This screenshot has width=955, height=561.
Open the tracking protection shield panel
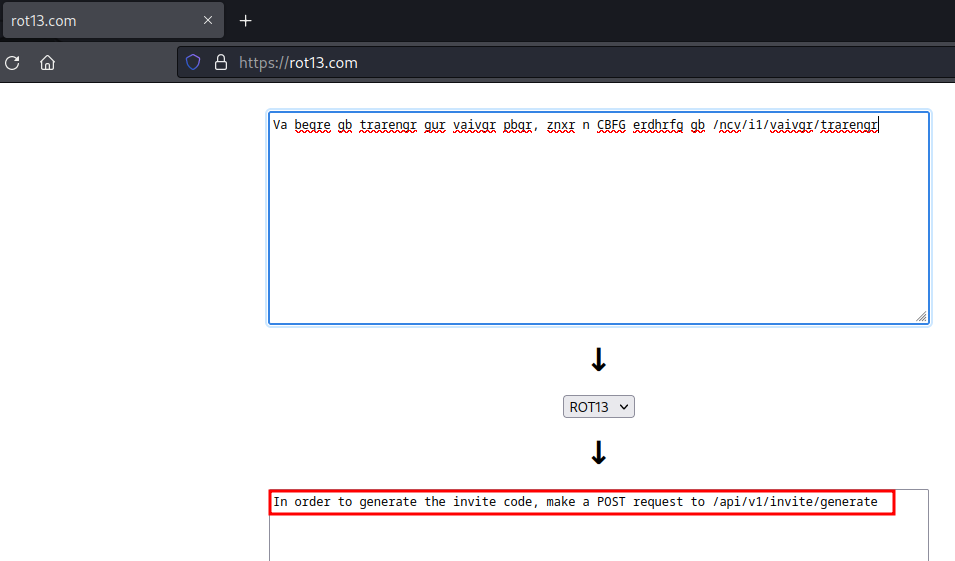click(194, 63)
